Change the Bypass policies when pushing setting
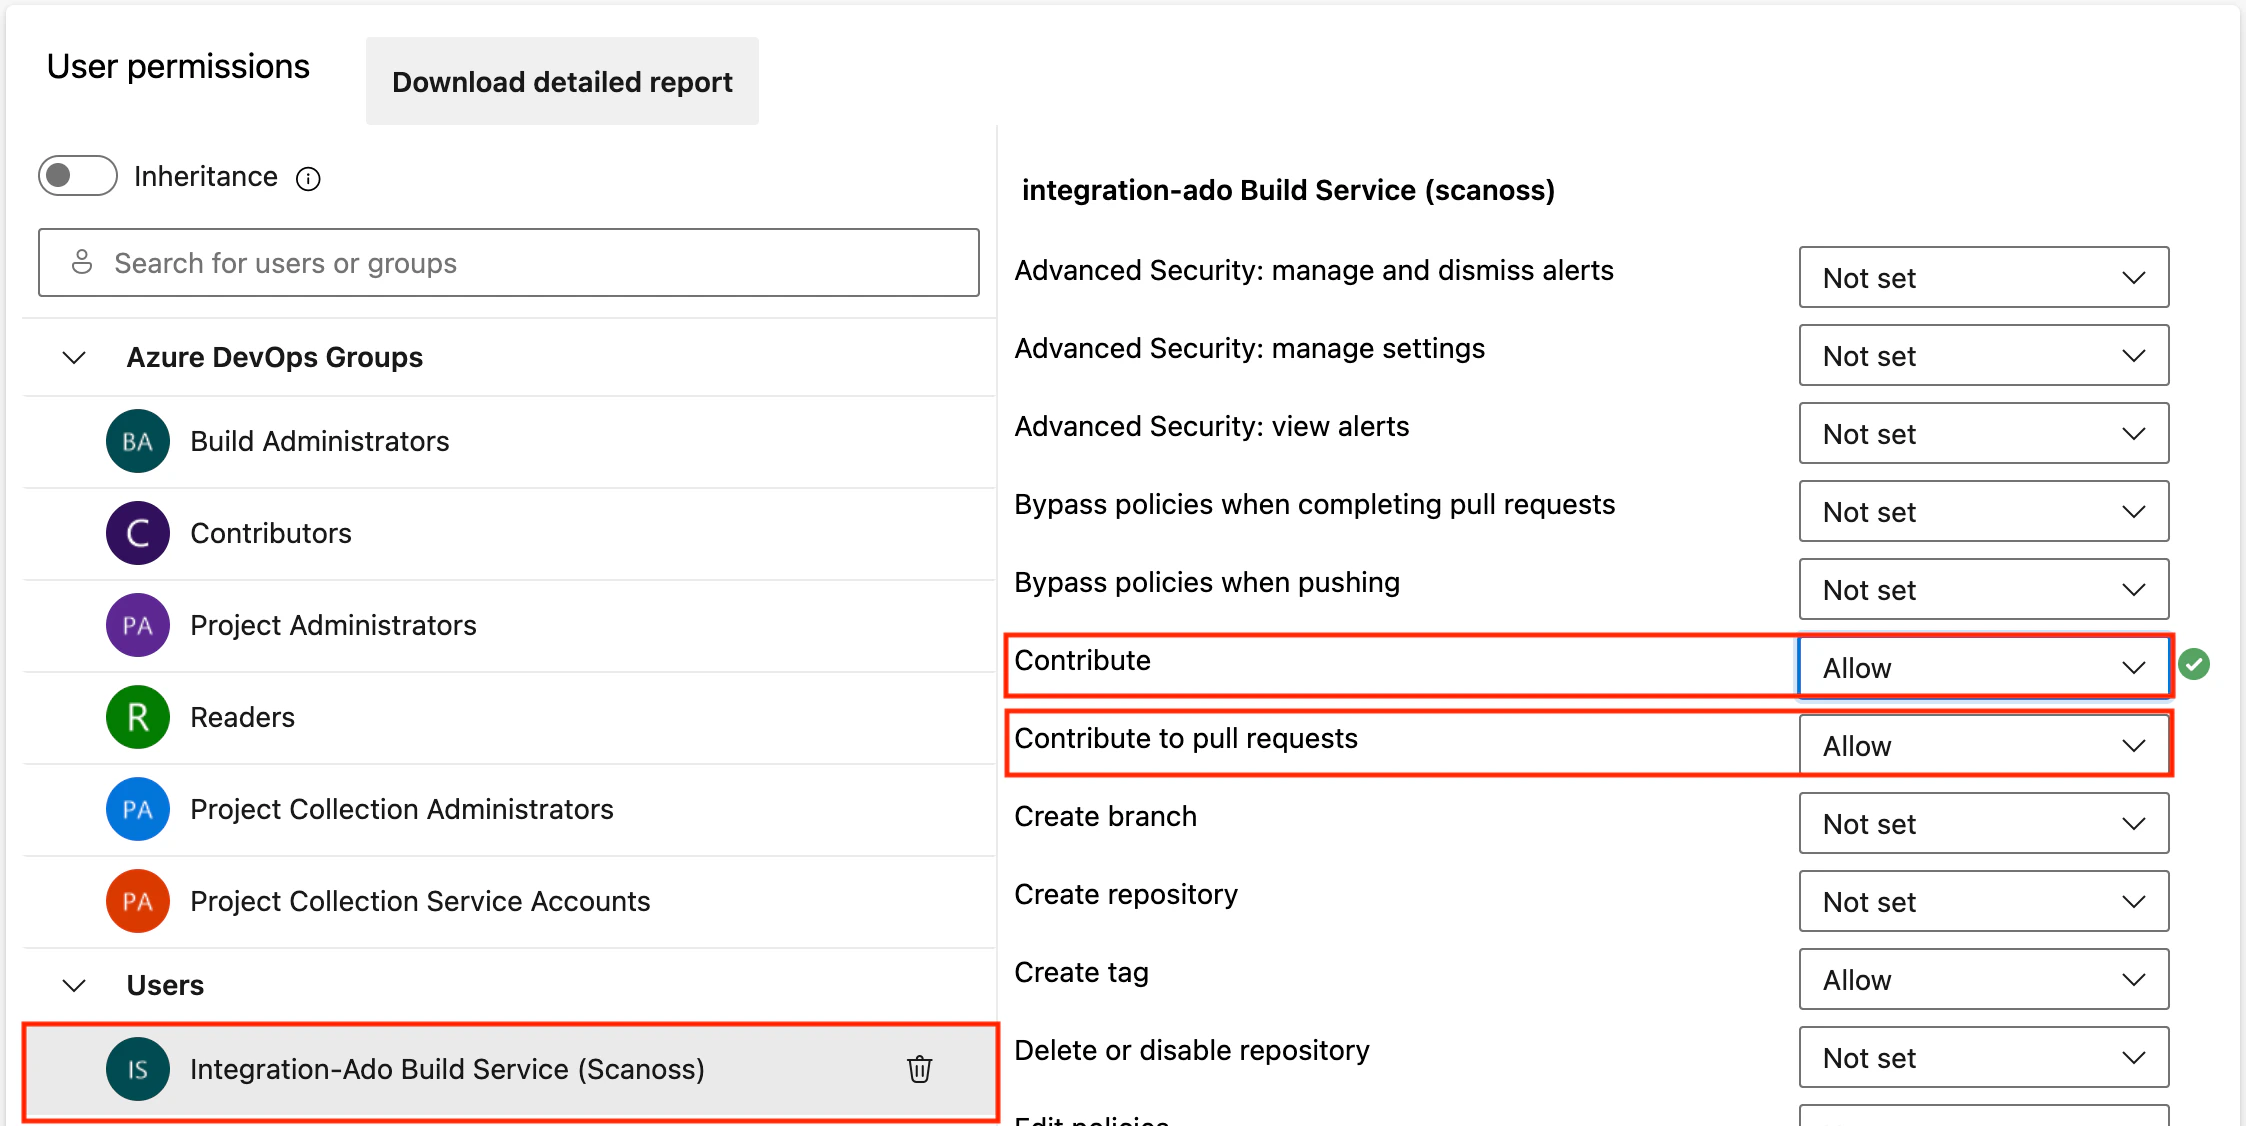Viewport: 2246px width, 1126px height. point(1982,589)
